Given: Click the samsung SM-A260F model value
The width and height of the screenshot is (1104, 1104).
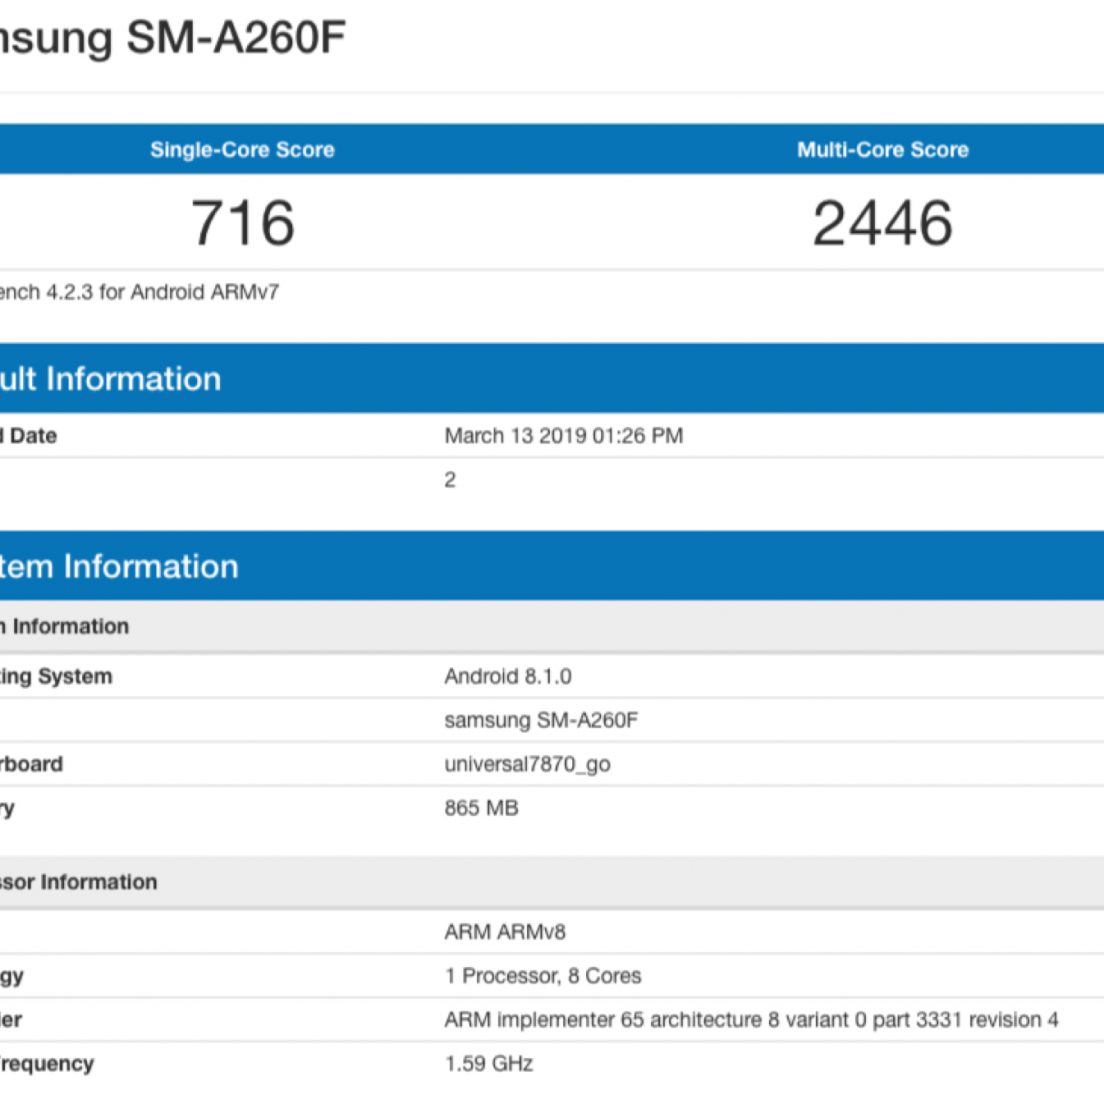Looking at the screenshot, I should click(540, 721).
